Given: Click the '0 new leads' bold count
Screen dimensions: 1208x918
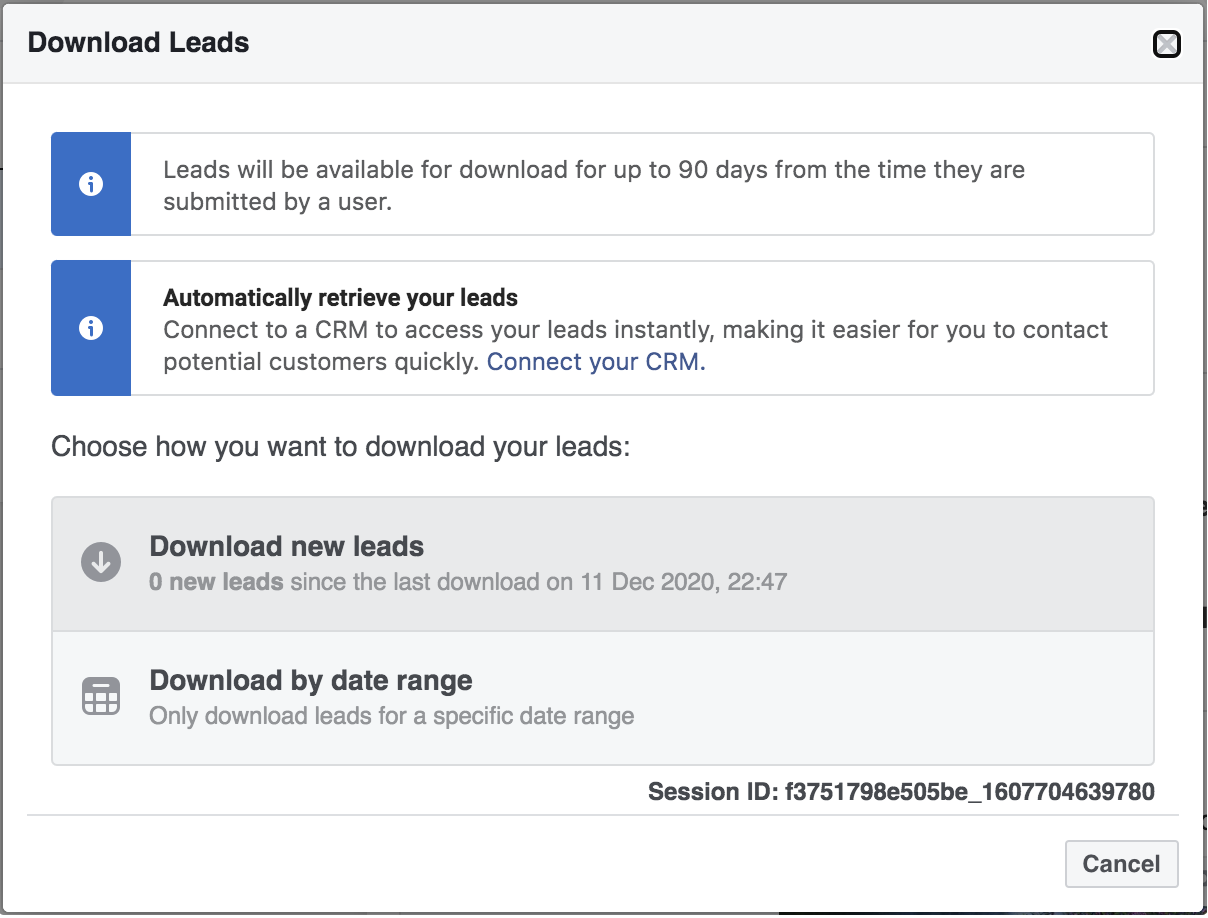Looking at the screenshot, I should pyautogui.click(x=216, y=582).
